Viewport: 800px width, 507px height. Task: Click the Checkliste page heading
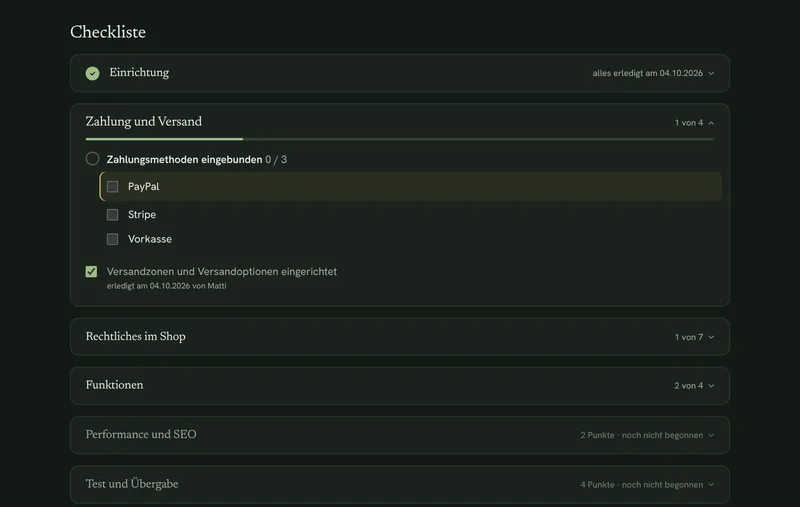point(108,32)
